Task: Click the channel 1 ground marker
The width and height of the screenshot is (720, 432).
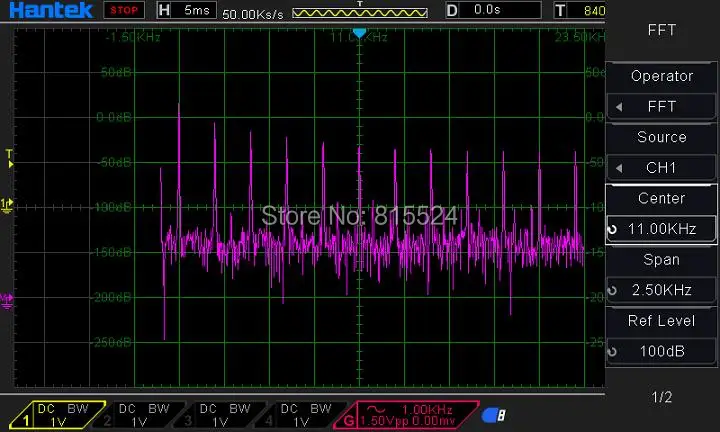Action: (x=7, y=206)
